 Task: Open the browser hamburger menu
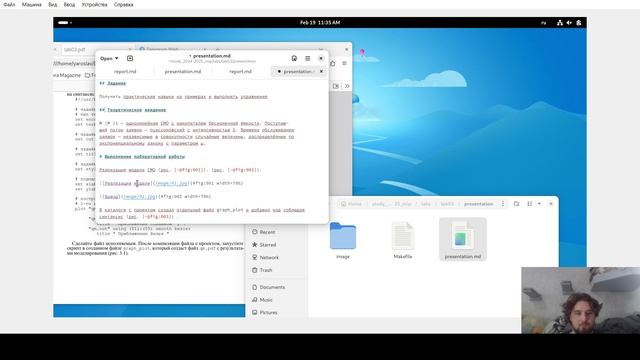[x=344, y=63]
